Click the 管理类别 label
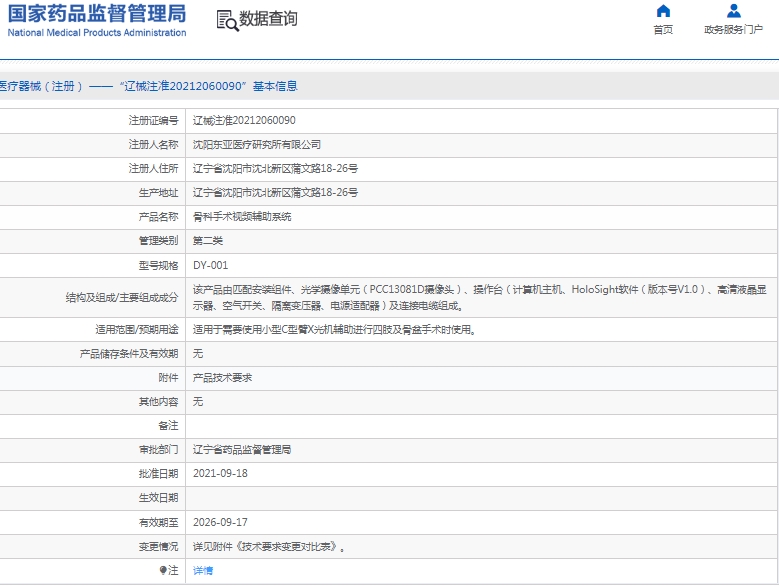 click(158, 241)
